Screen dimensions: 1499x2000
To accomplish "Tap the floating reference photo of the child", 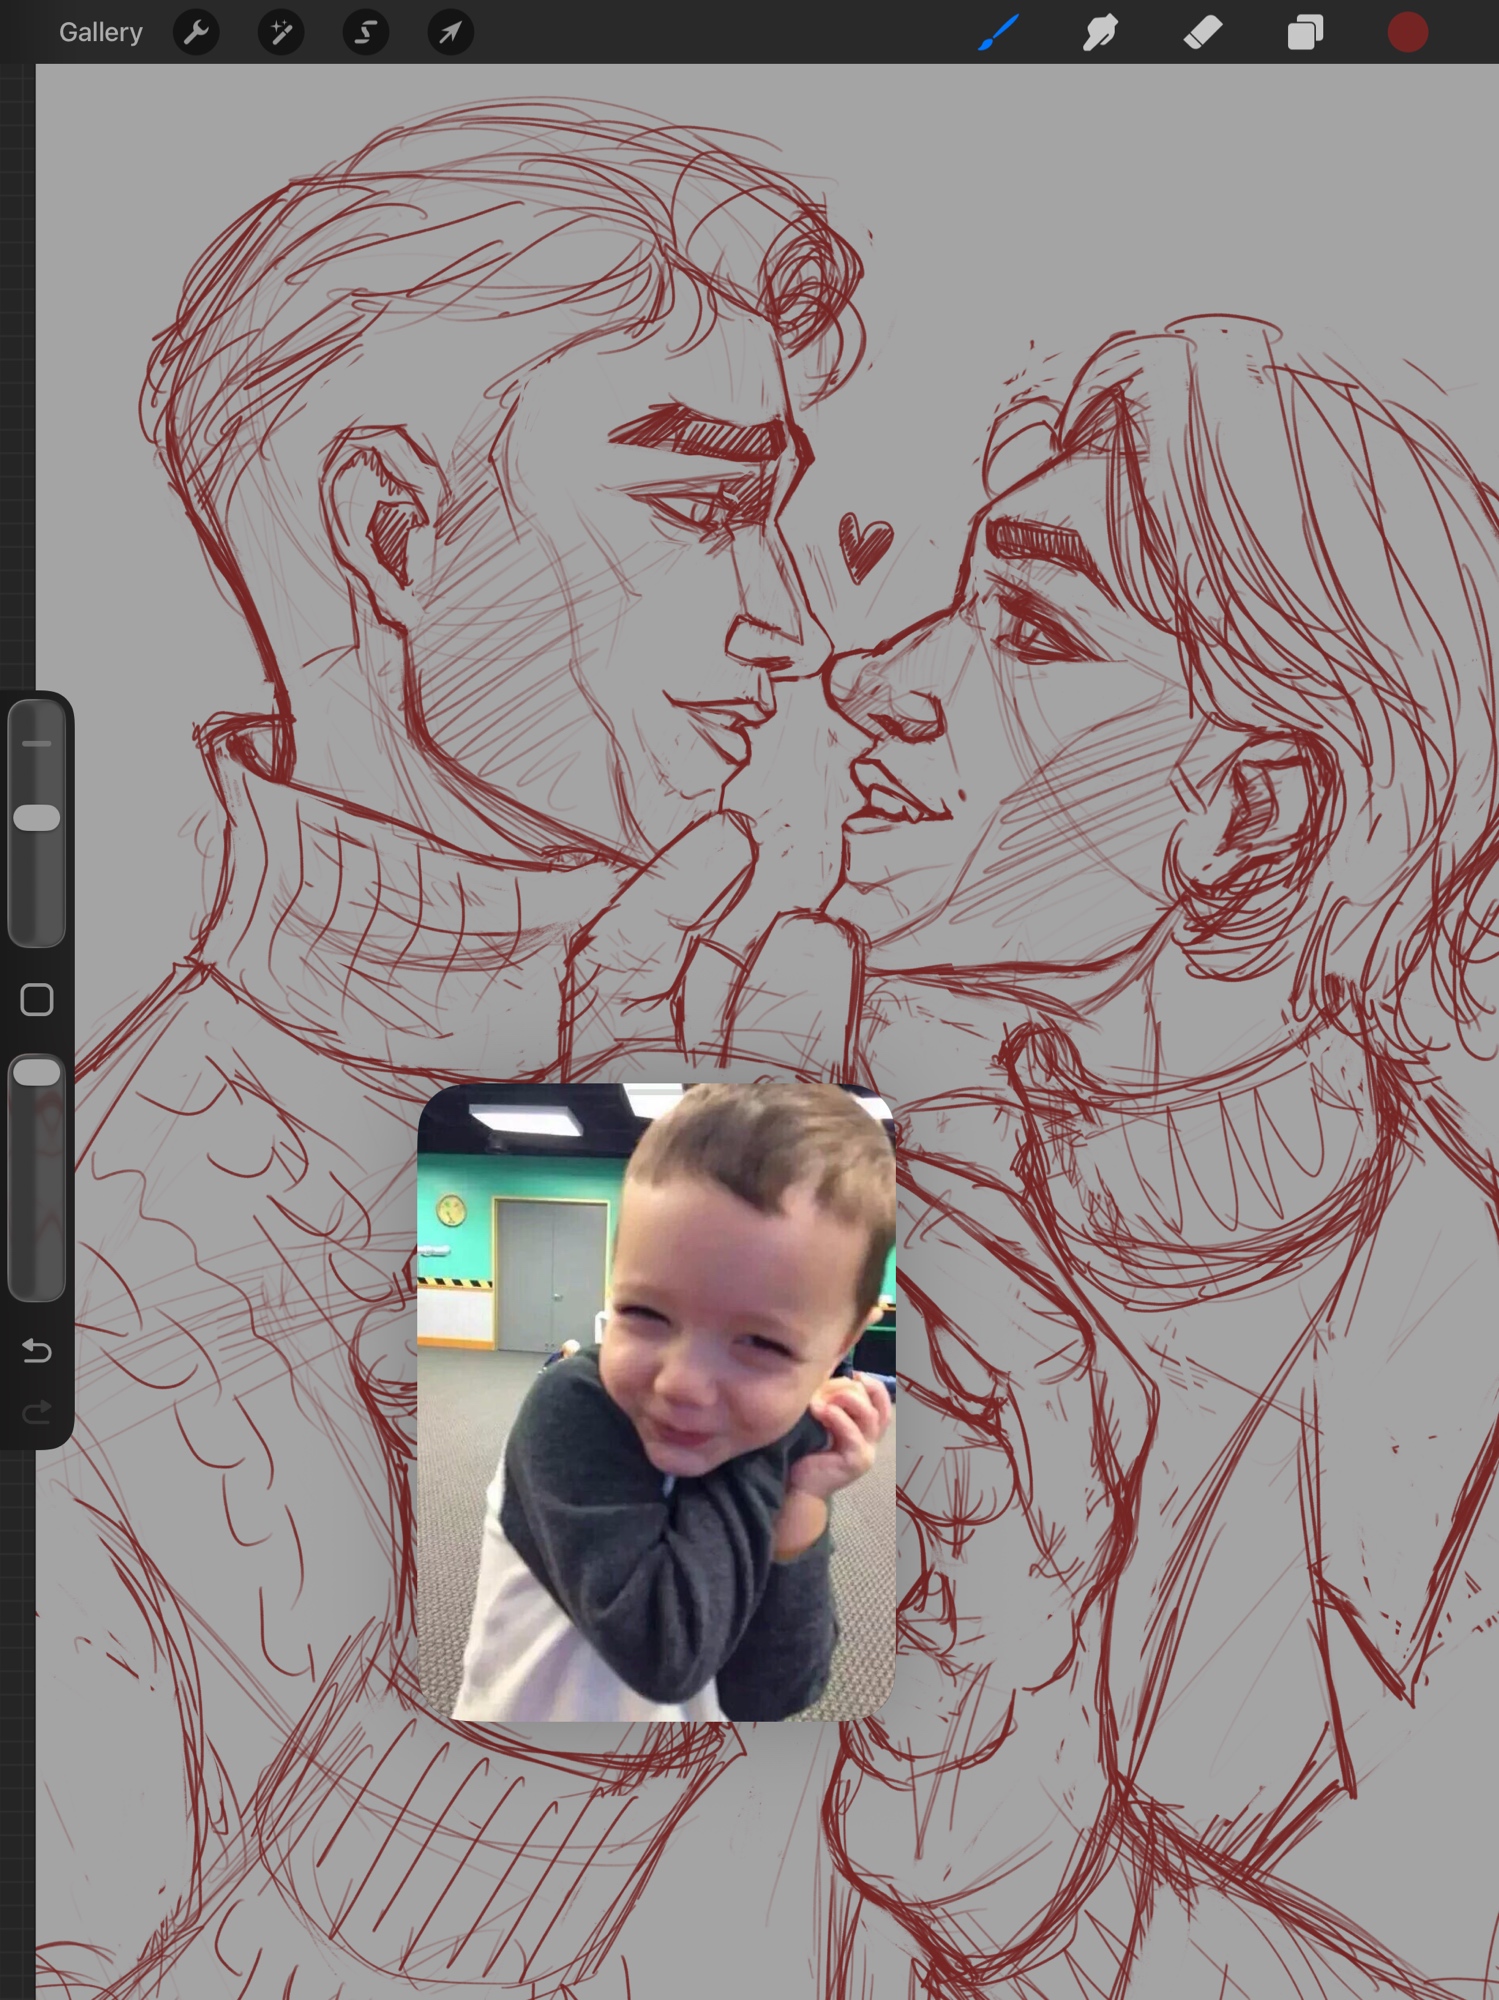I will pyautogui.click(x=656, y=1400).
